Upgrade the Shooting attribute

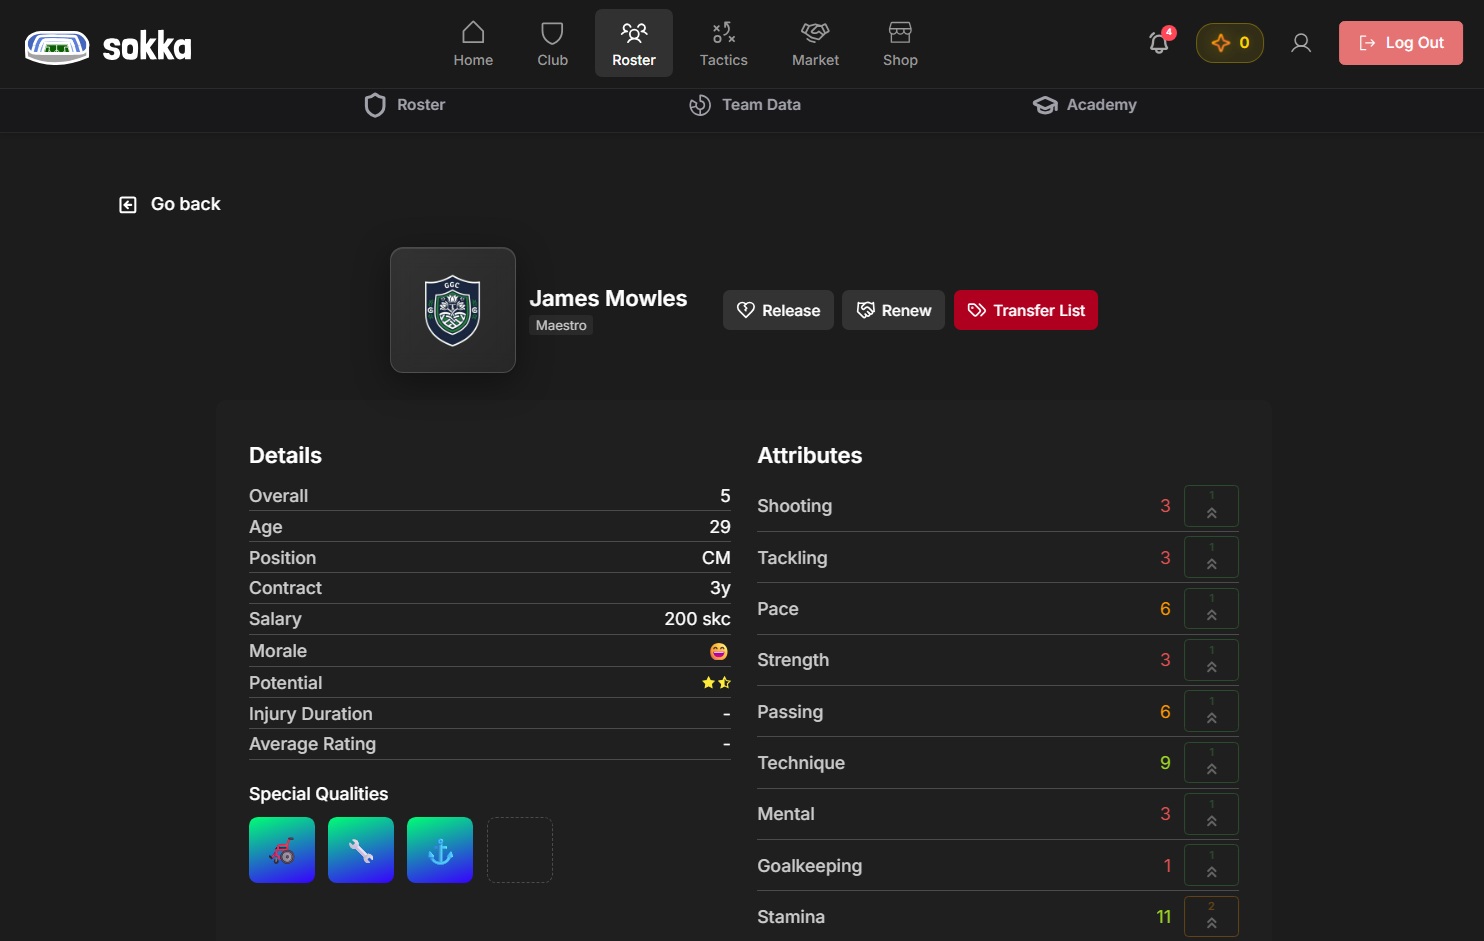pyautogui.click(x=1211, y=506)
